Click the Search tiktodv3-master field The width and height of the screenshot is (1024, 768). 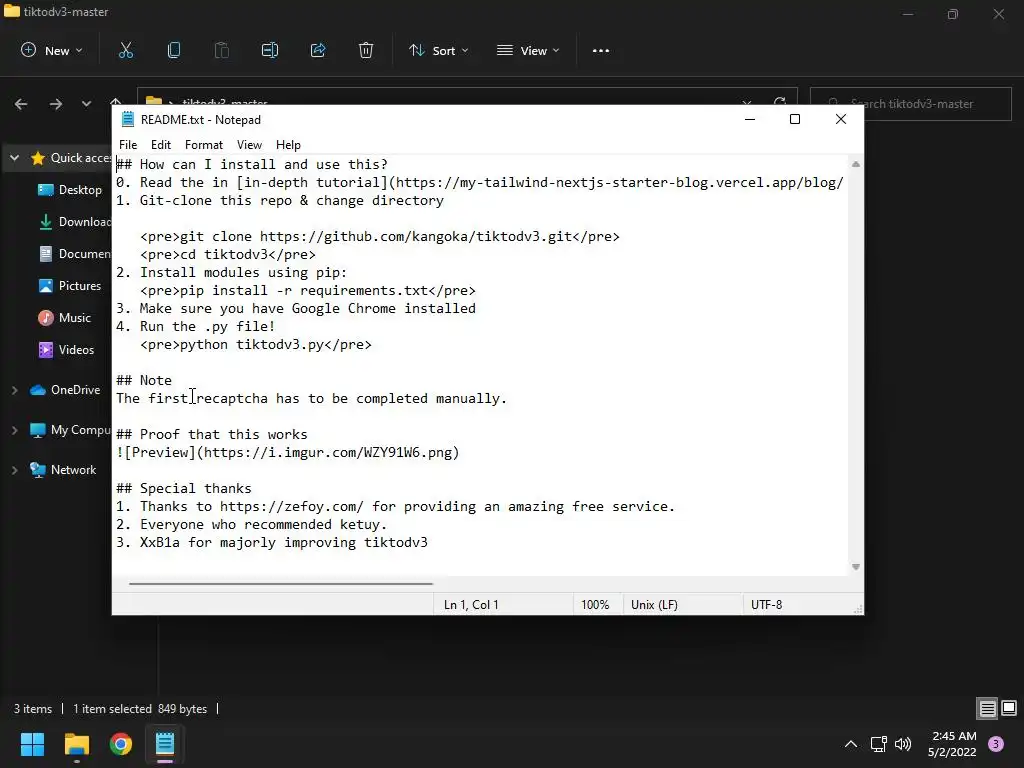pyautogui.click(x=910, y=104)
